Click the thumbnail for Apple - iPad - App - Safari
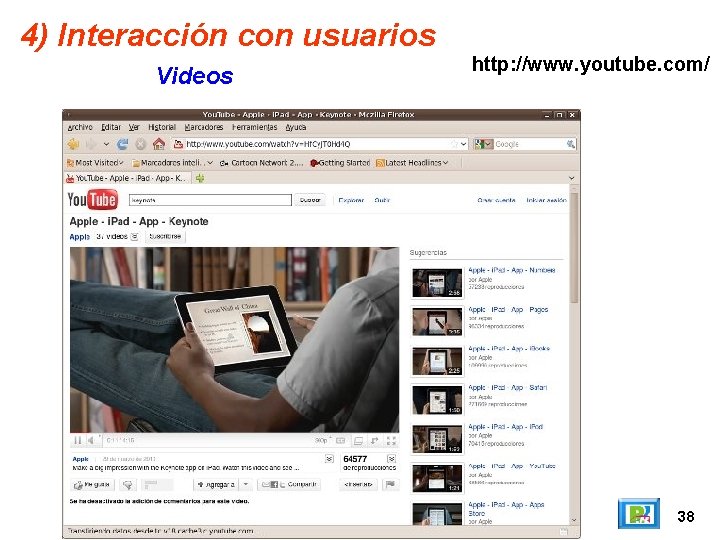Image resolution: width=720 pixels, height=540 pixels. [x=437, y=400]
